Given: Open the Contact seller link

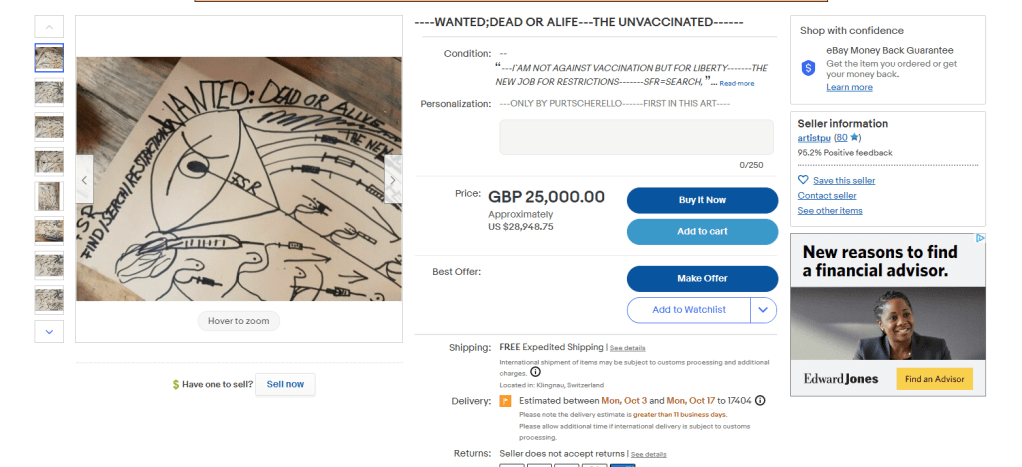Looking at the screenshot, I should point(827,195).
